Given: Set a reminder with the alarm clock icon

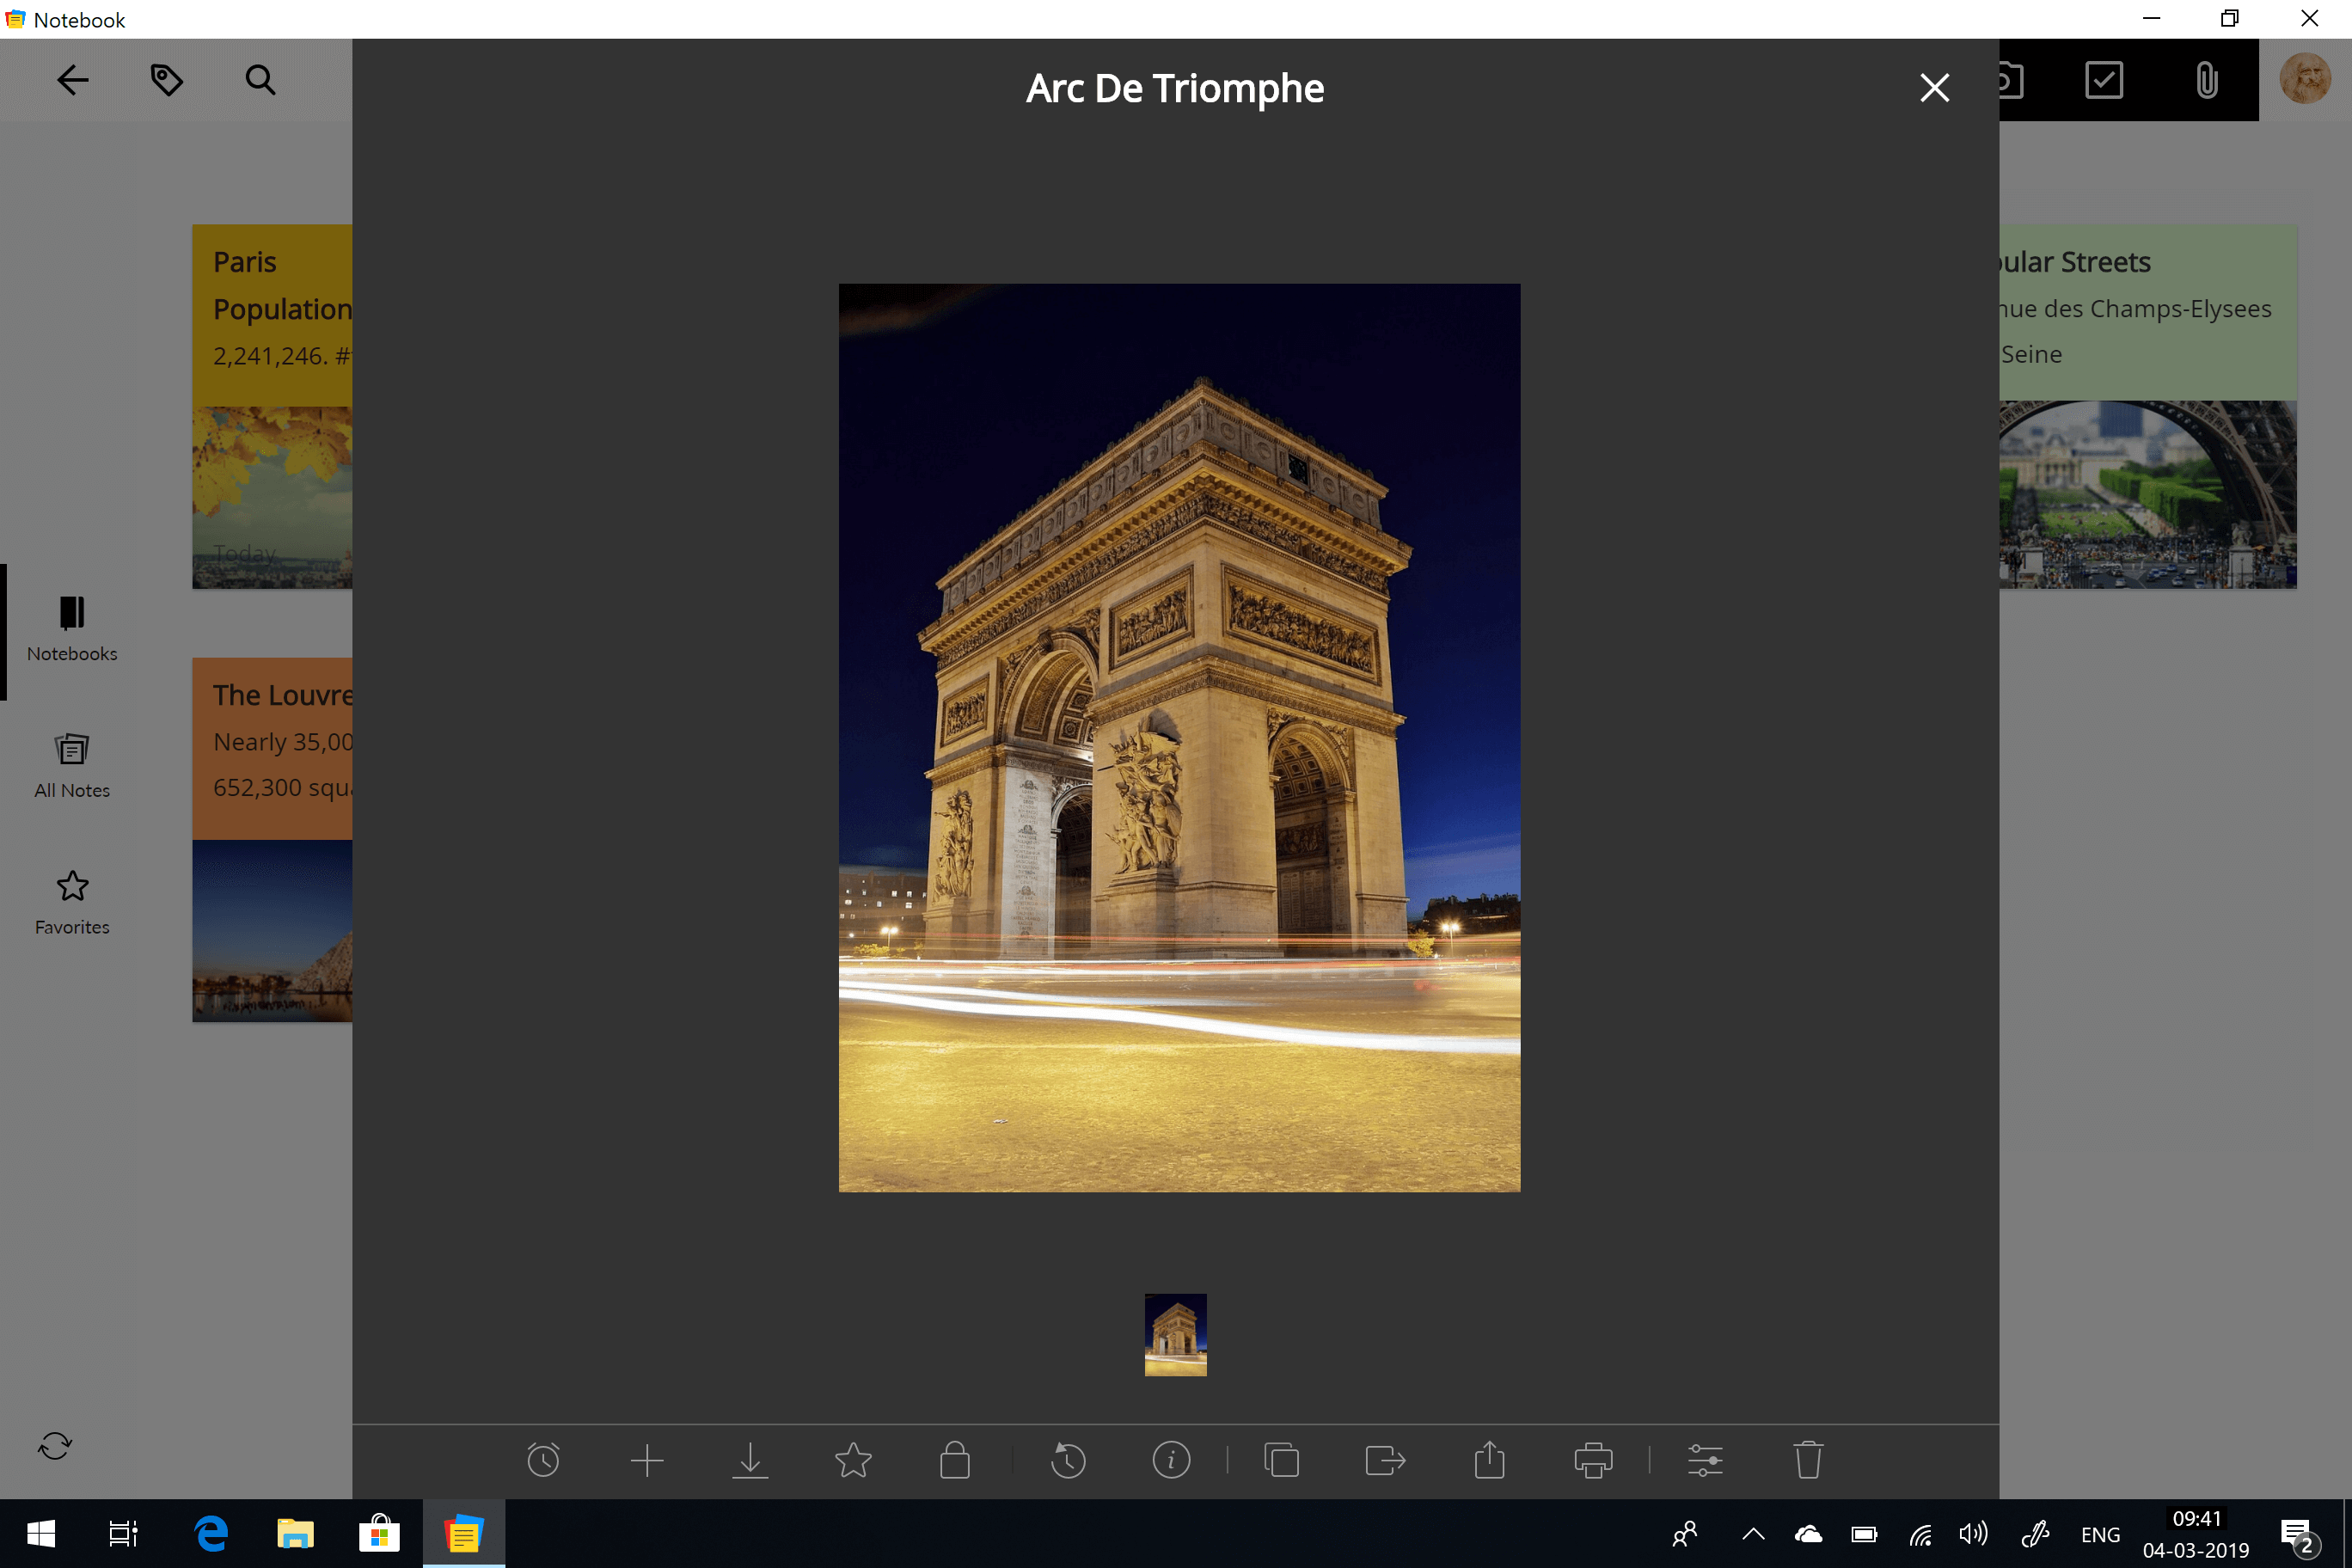Looking at the screenshot, I should pyautogui.click(x=543, y=1460).
